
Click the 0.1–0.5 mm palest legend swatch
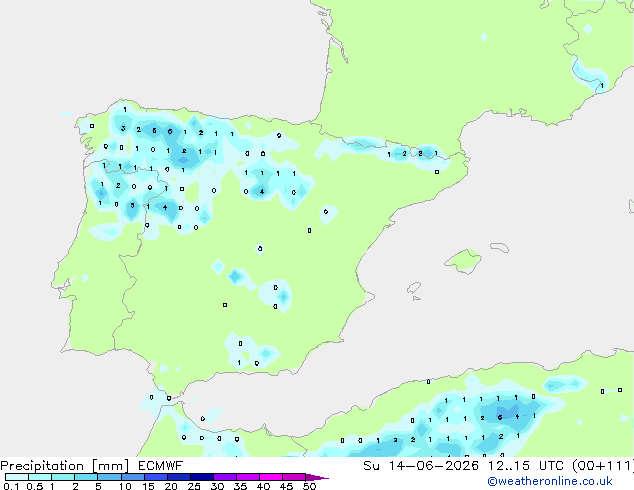coord(17,477)
